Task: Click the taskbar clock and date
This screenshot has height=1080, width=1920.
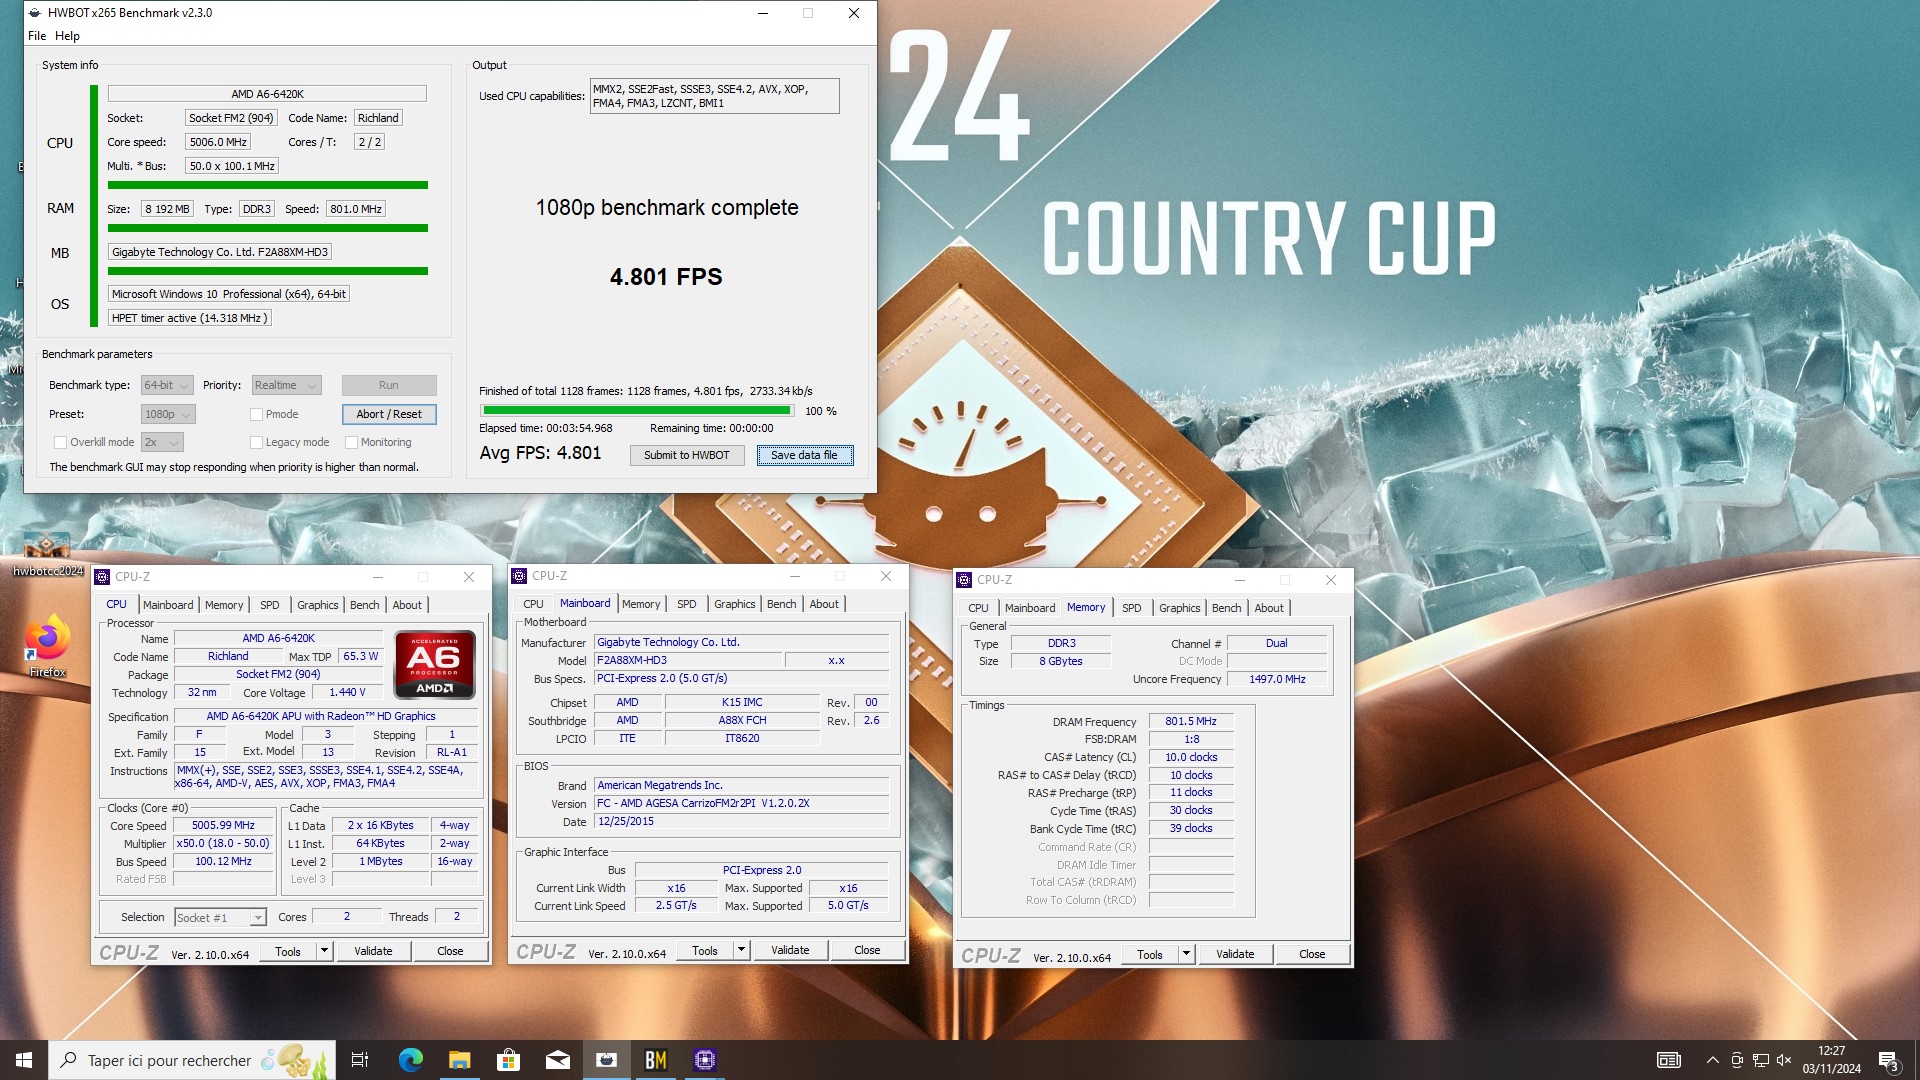Action: (x=1831, y=1060)
